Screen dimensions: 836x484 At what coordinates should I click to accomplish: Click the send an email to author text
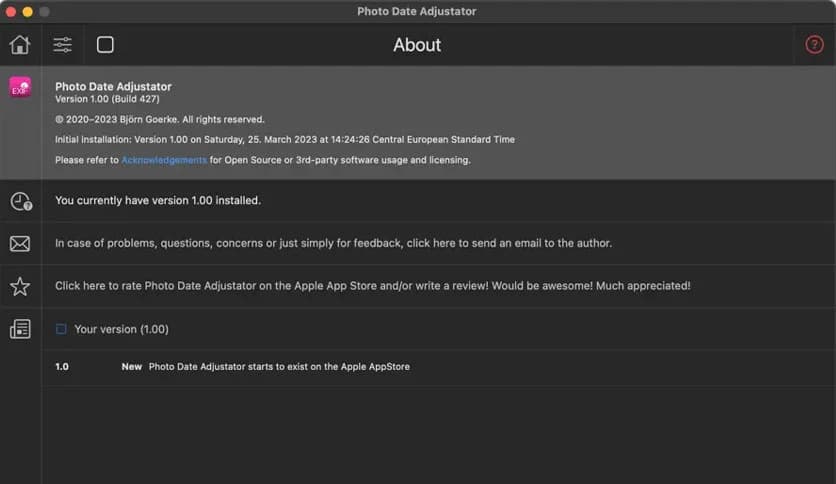pyautogui.click(x=333, y=243)
